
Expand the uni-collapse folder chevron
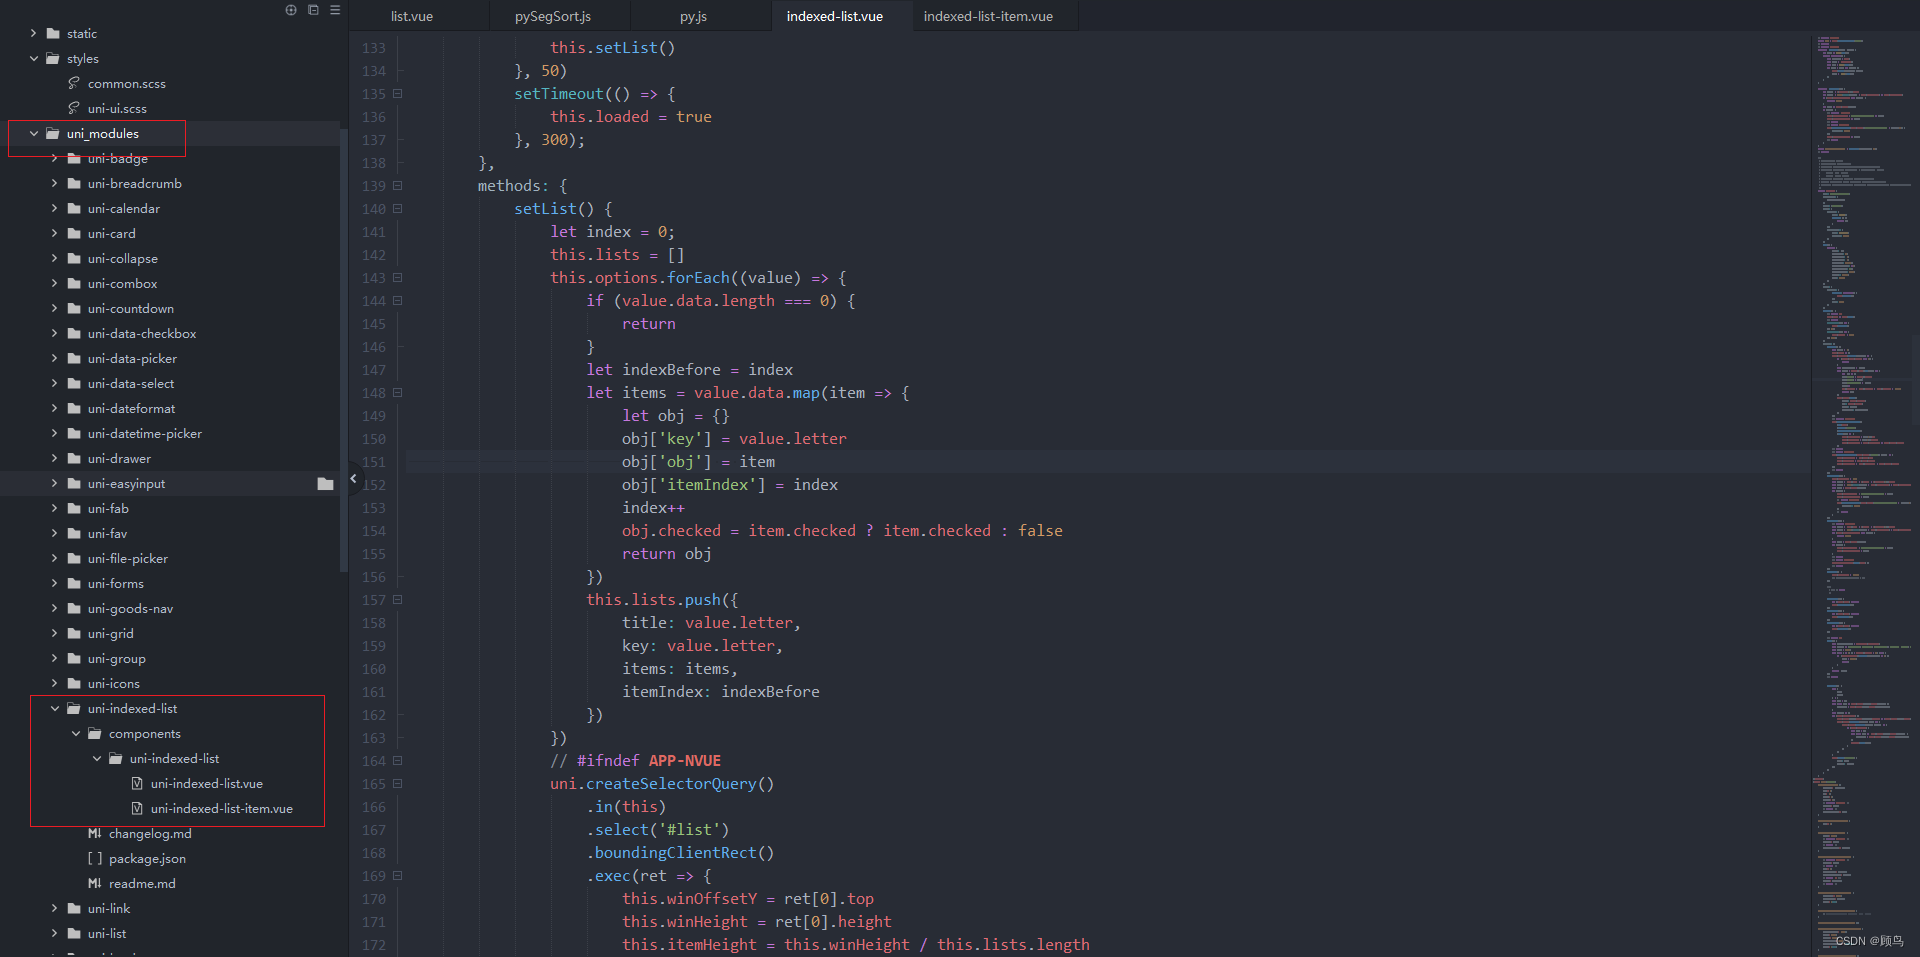(x=54, y=259)
